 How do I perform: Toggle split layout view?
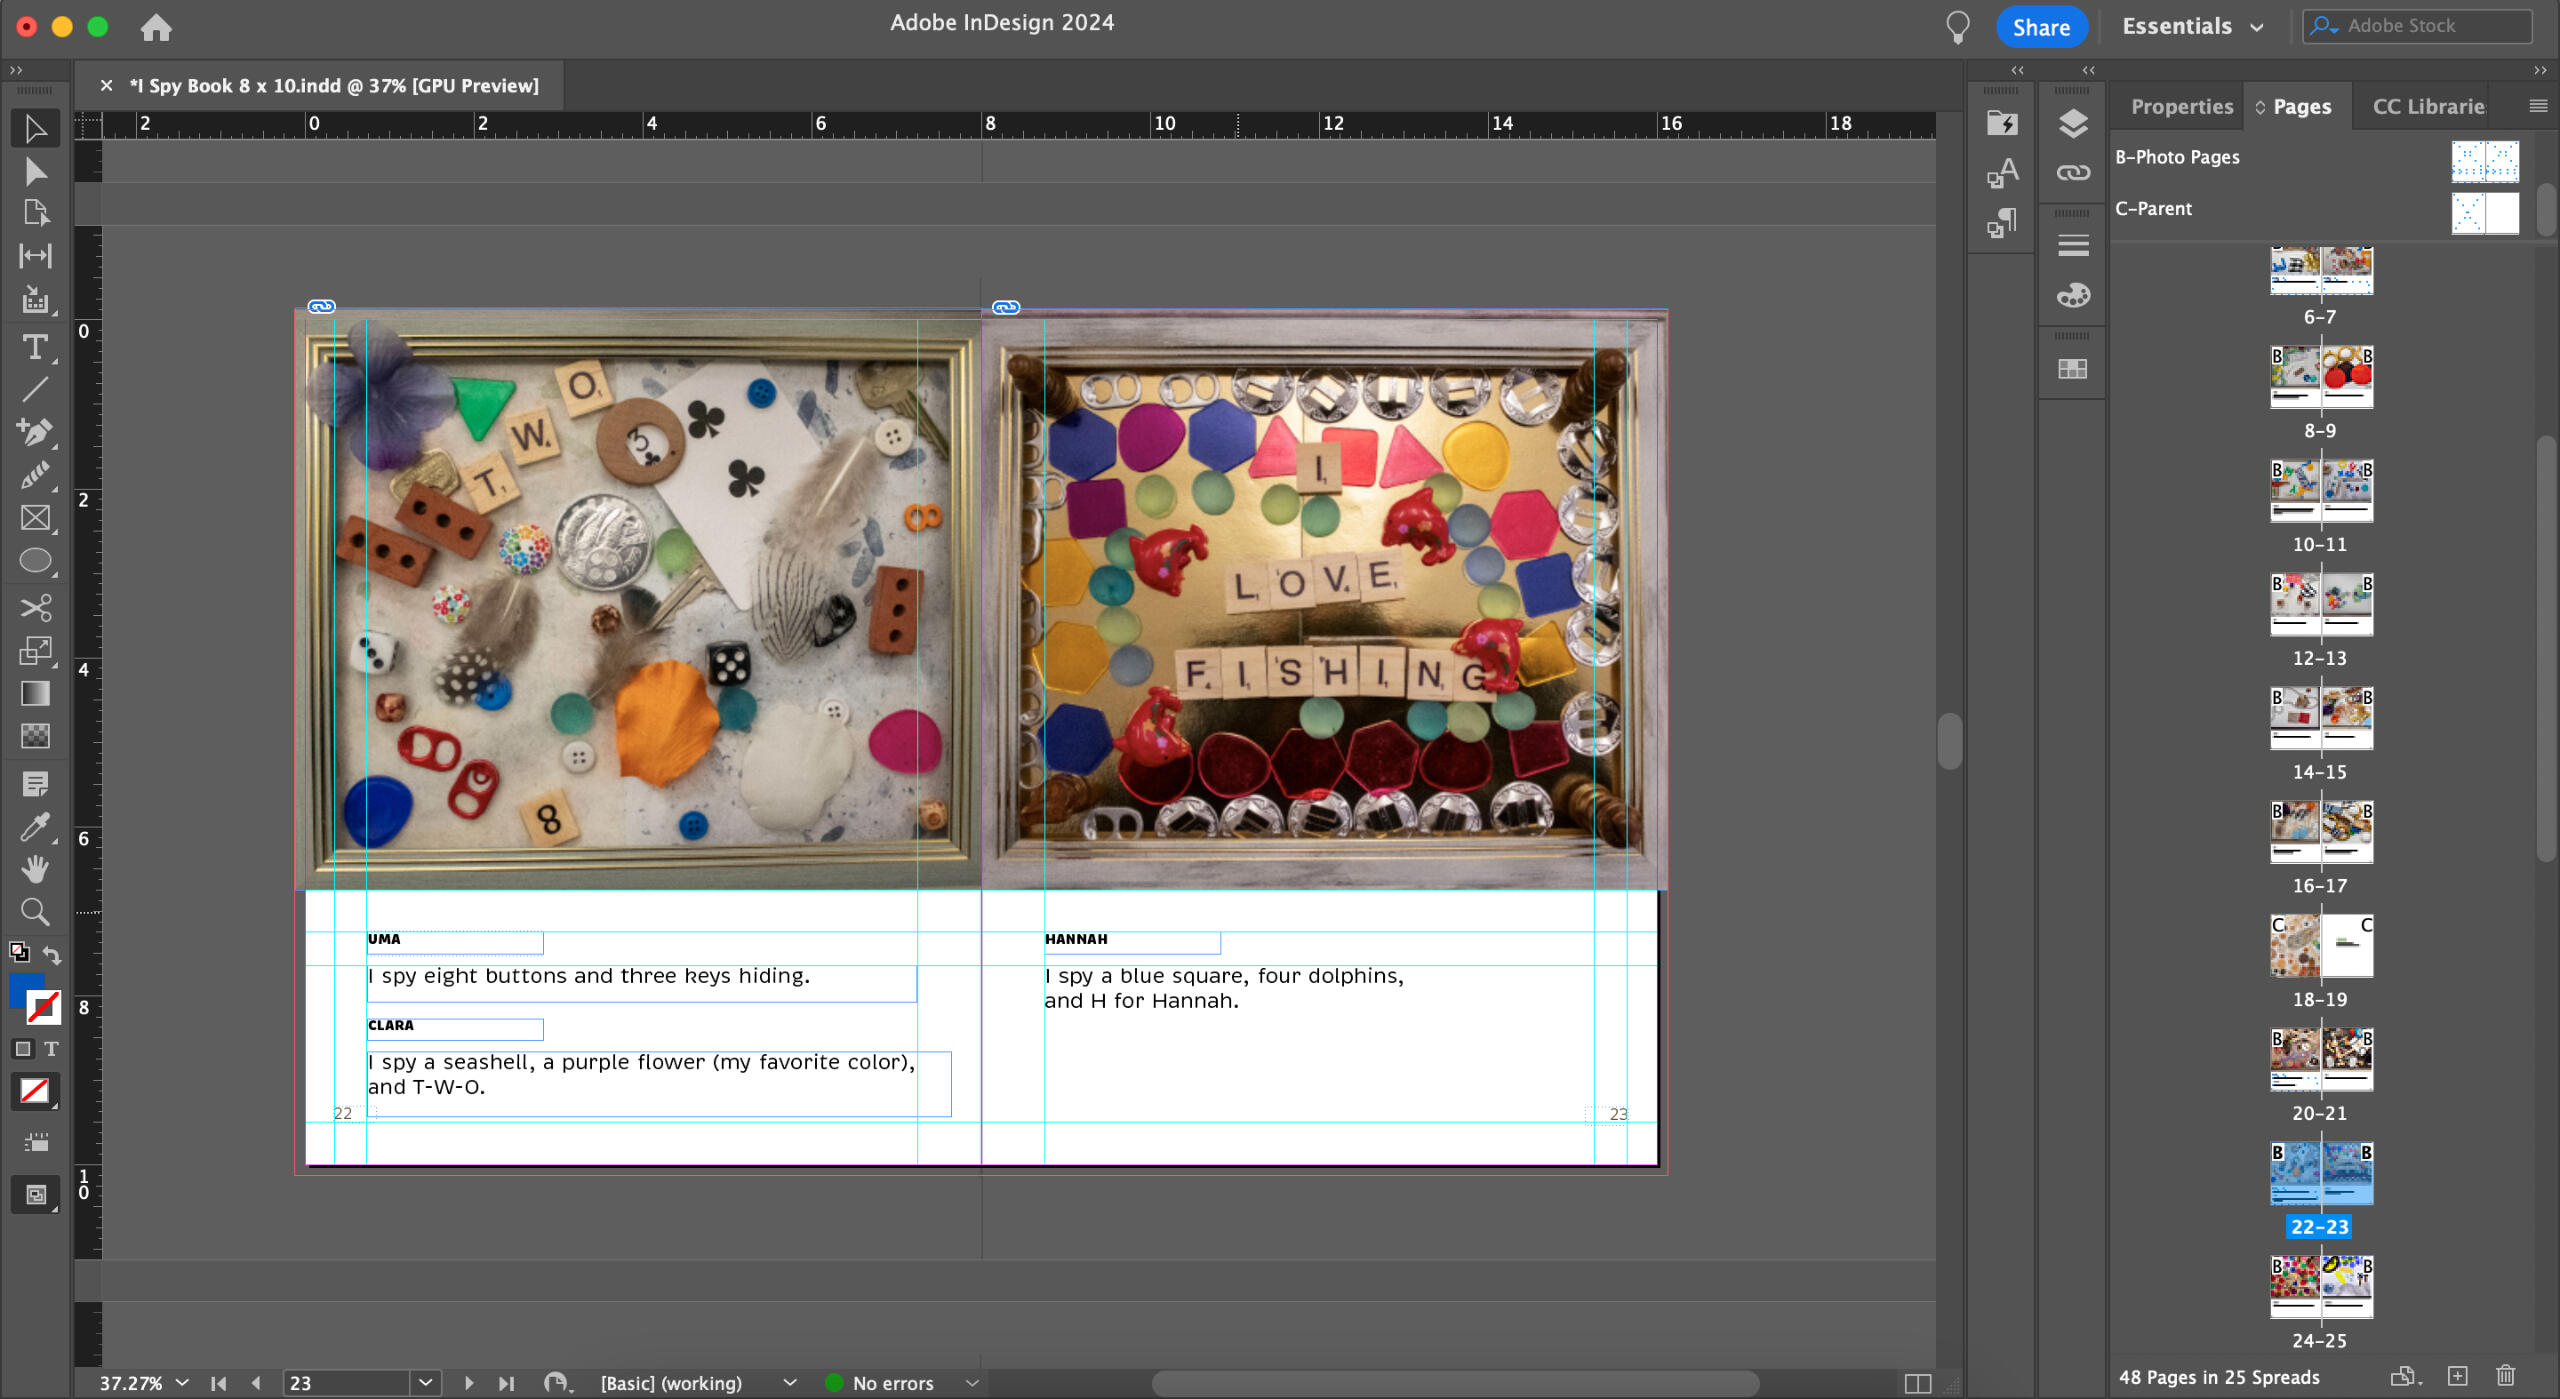pyautogui.click(x=1917, y=1383)
